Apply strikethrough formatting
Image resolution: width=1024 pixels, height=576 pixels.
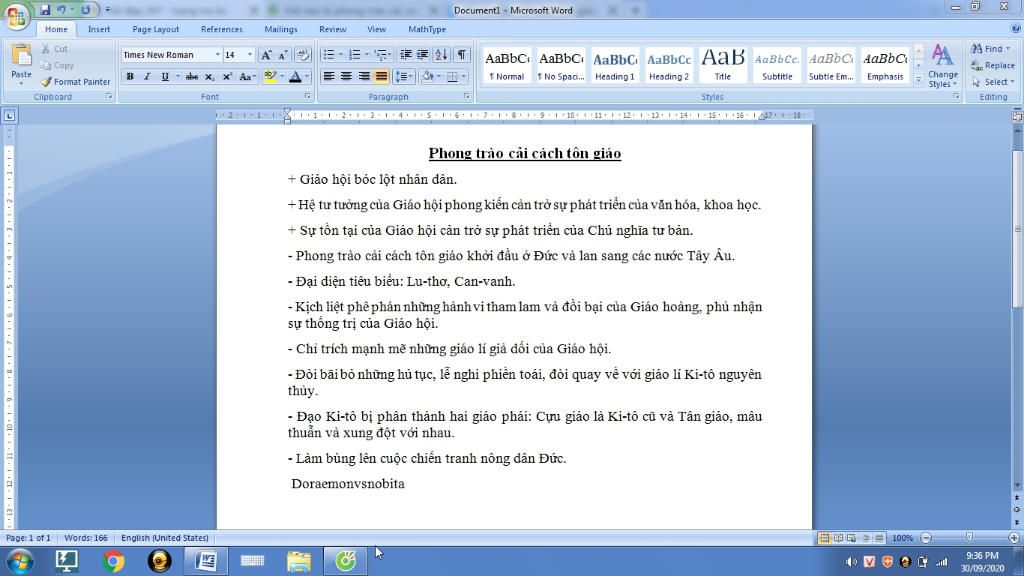(191, 77)
